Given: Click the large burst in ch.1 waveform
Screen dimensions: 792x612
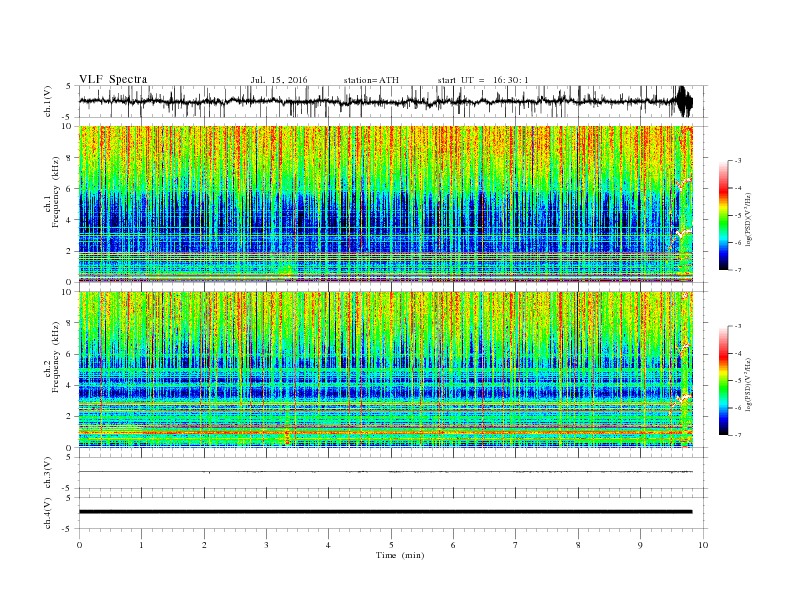Looking at the screenshot, I should click(x=684, y=101).
